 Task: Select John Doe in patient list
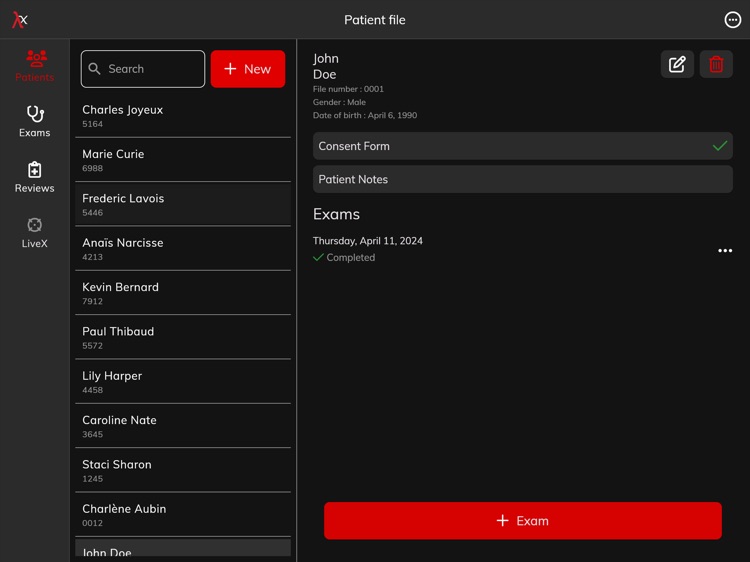tap(183, 547)
